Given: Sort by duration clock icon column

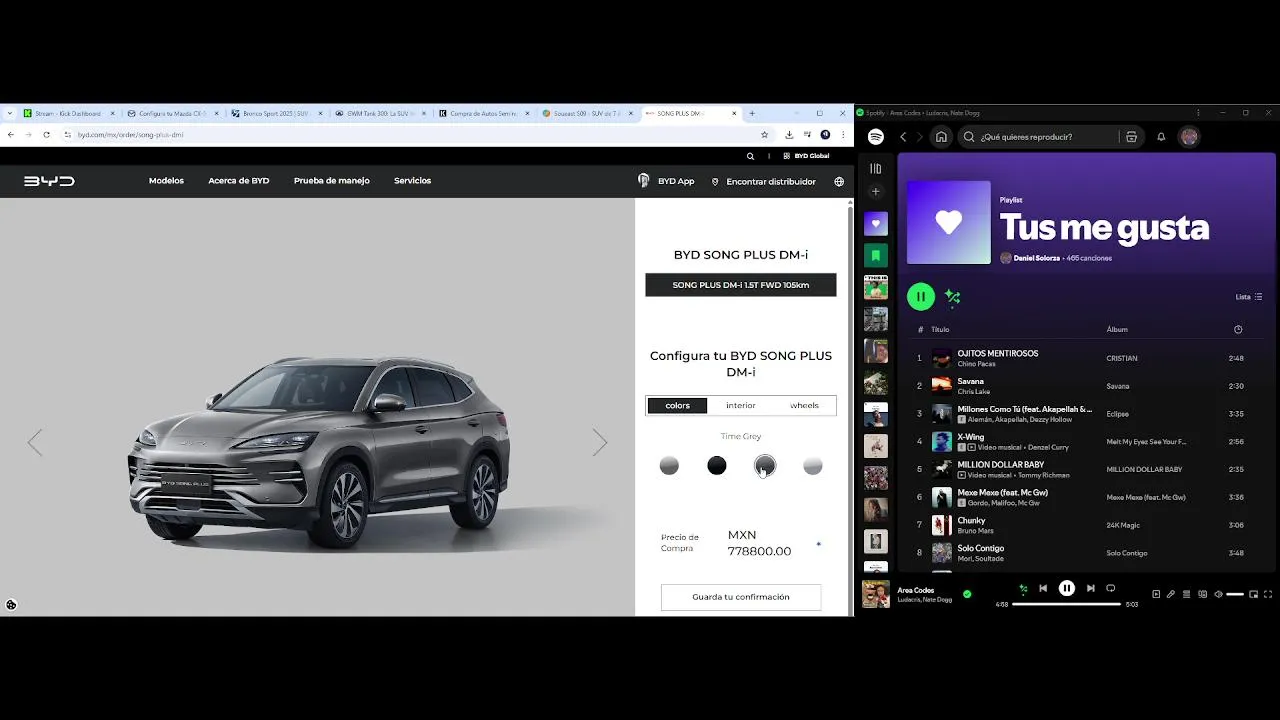Looking at the screenshot, I should coord(1238,329).
